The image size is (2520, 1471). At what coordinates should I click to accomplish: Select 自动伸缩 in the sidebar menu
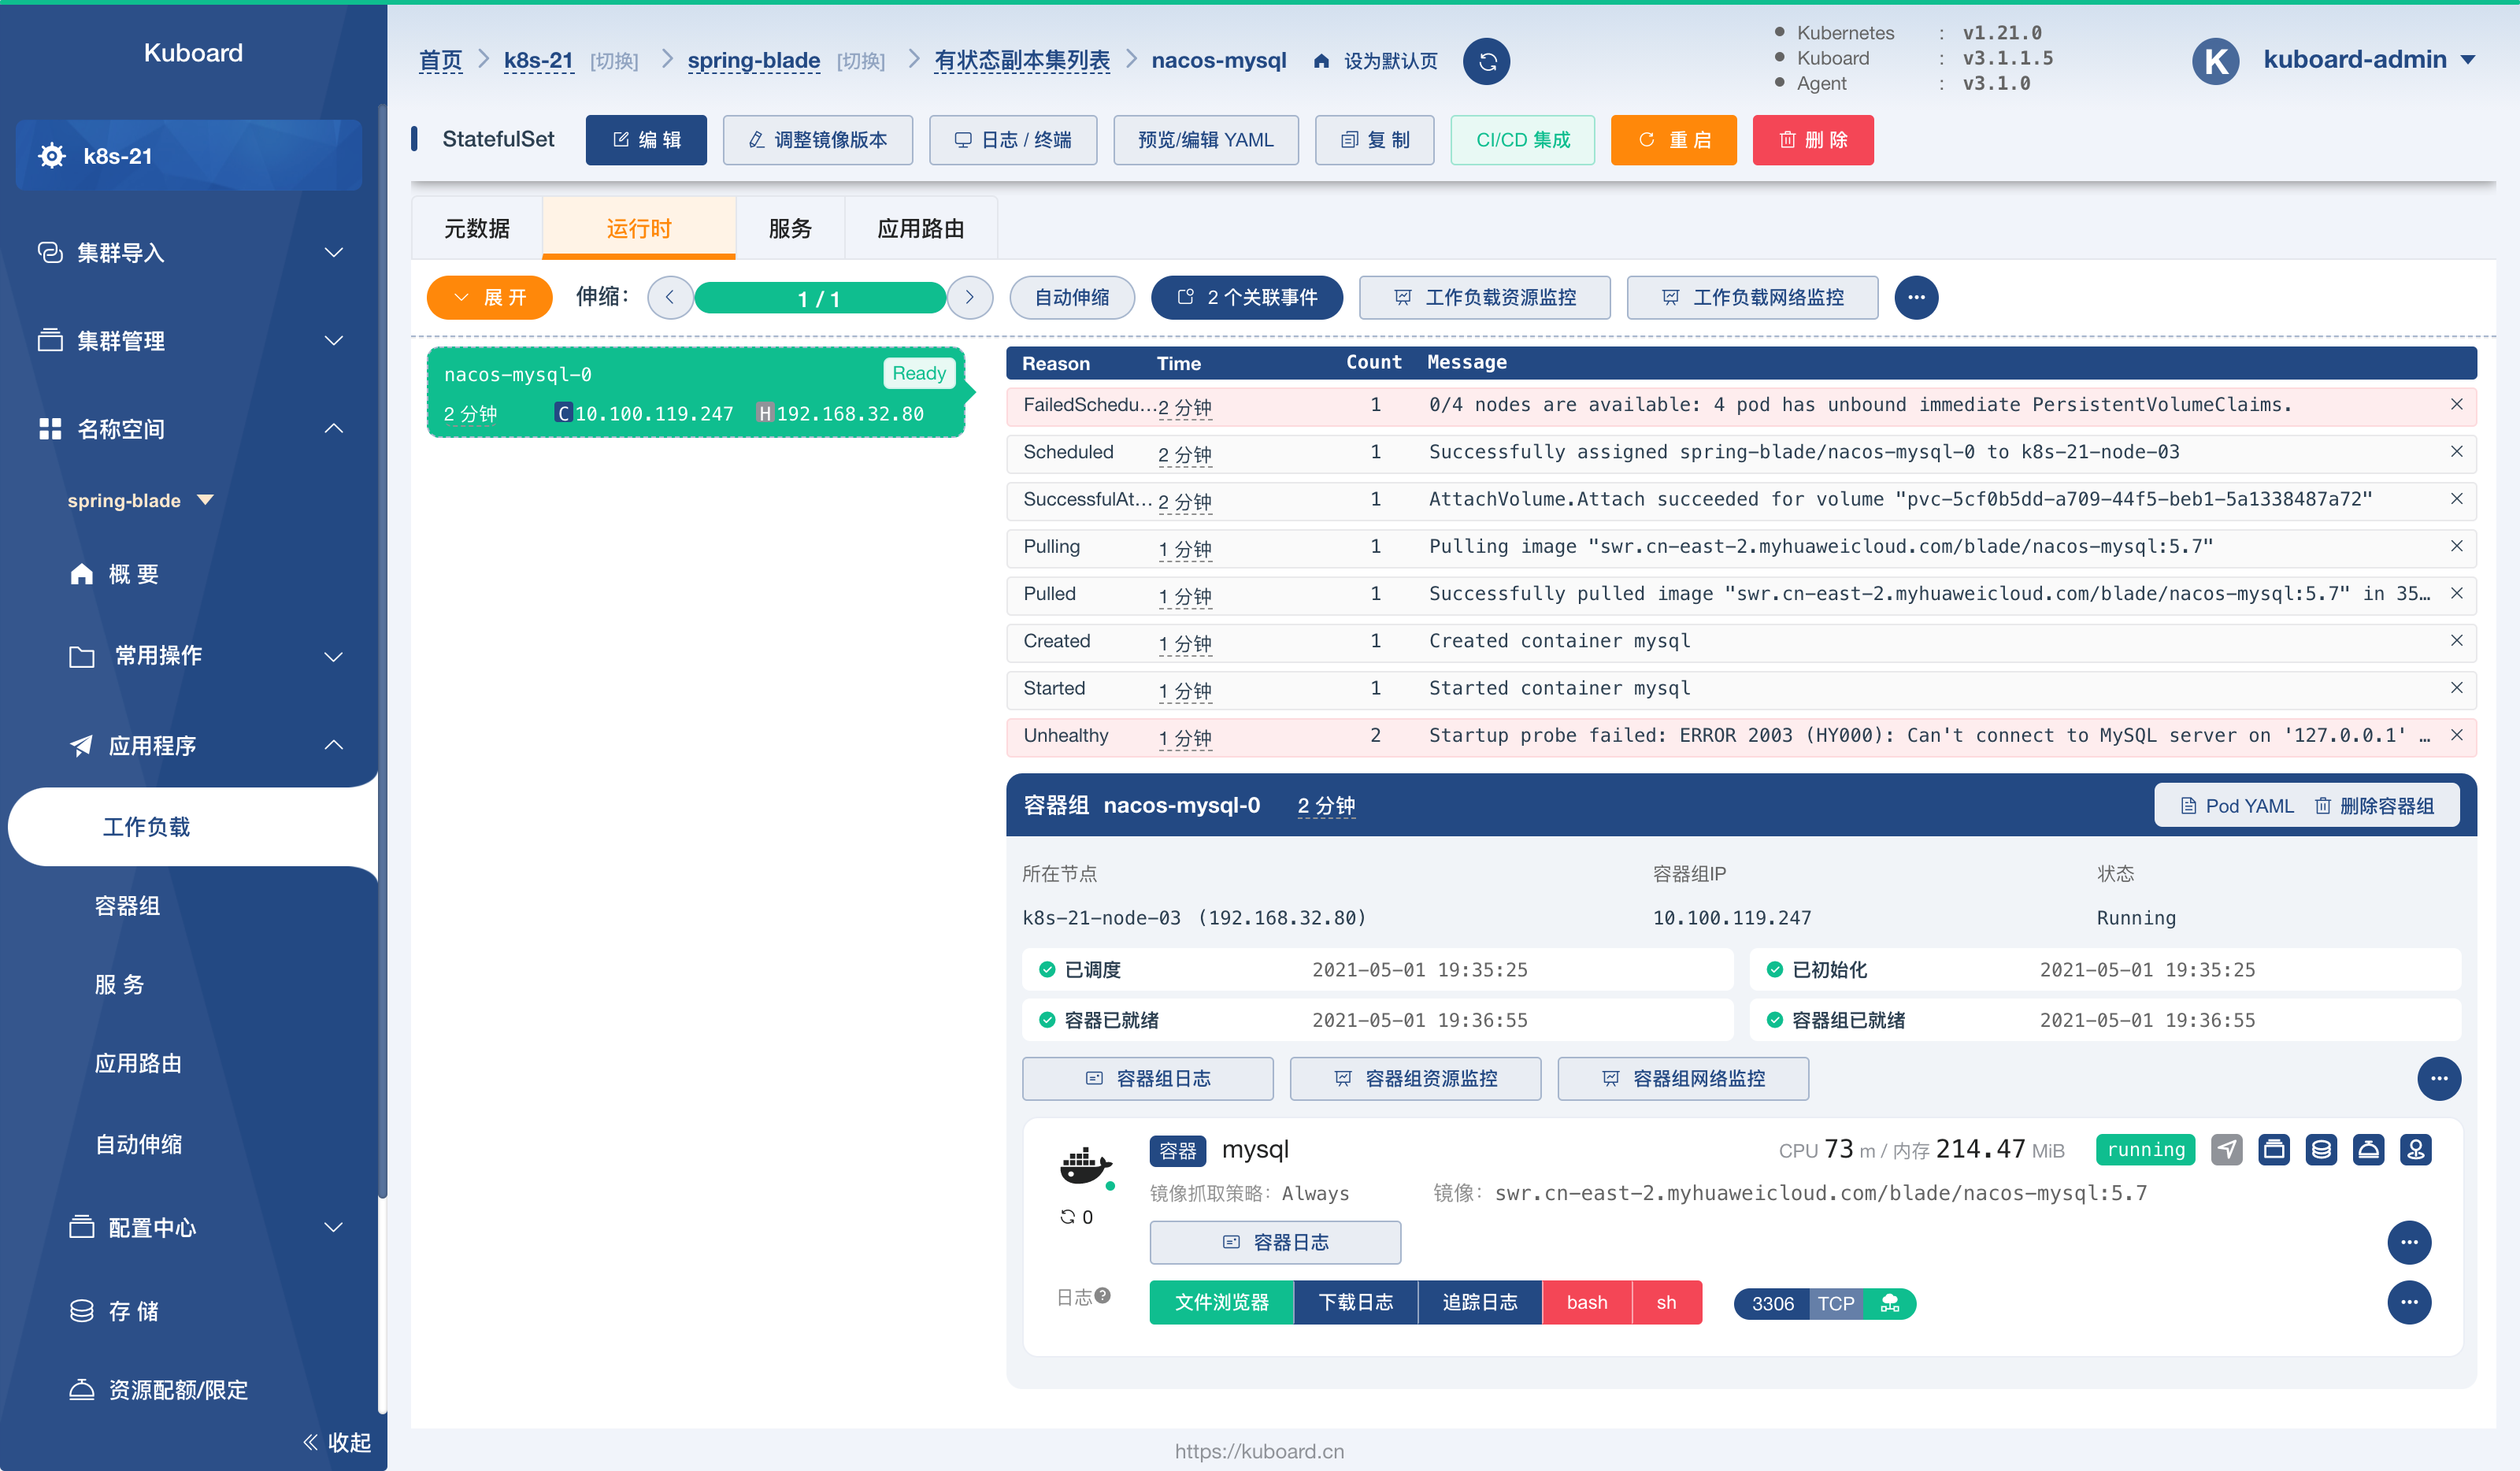[138, 1144]
